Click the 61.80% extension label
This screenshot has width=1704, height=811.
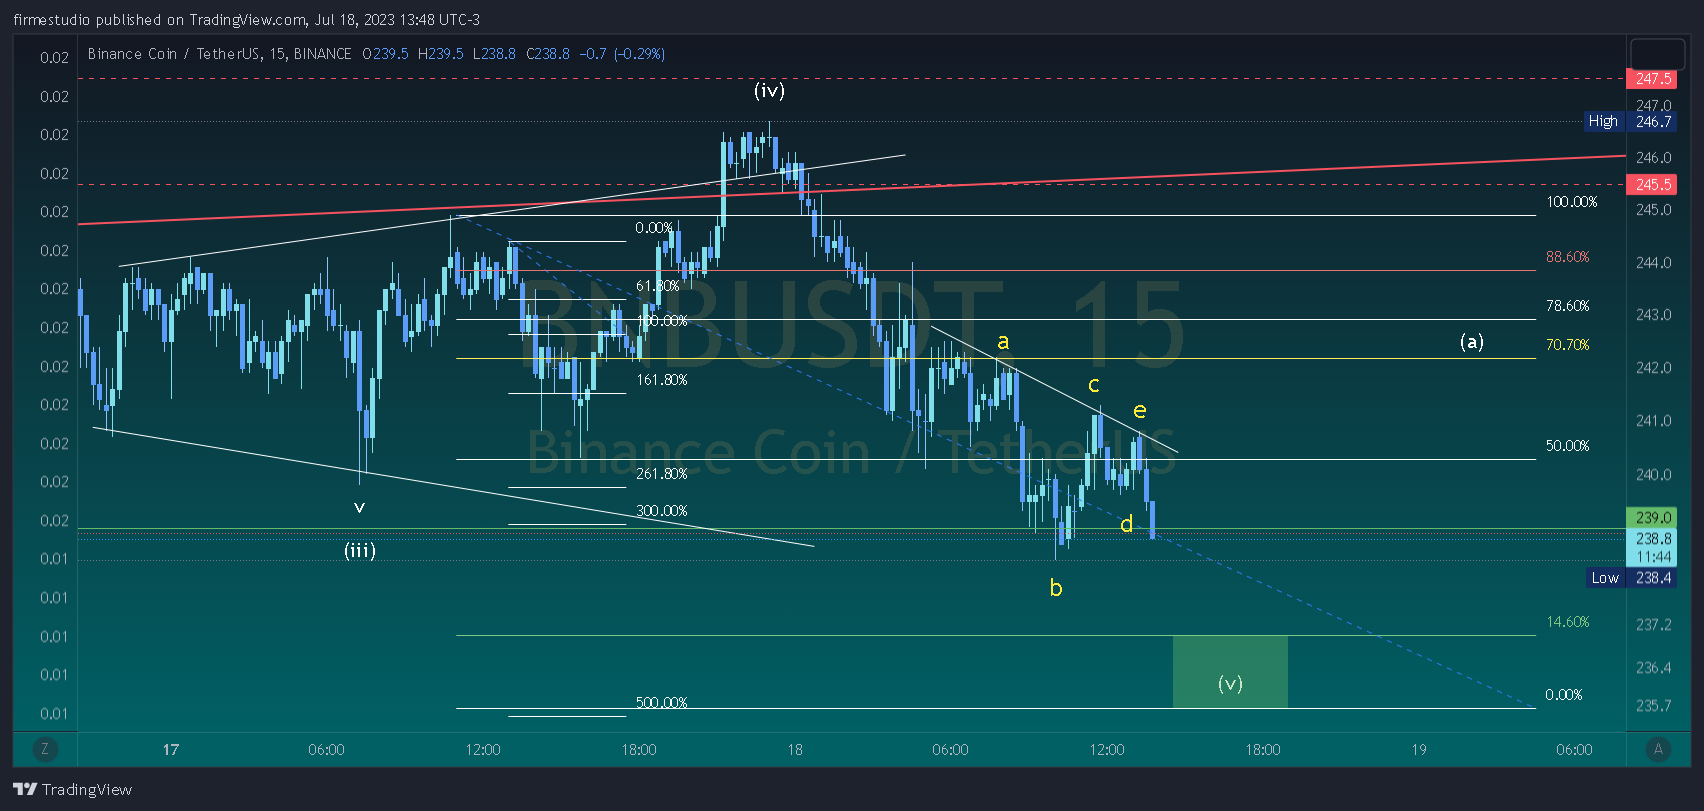657,286
